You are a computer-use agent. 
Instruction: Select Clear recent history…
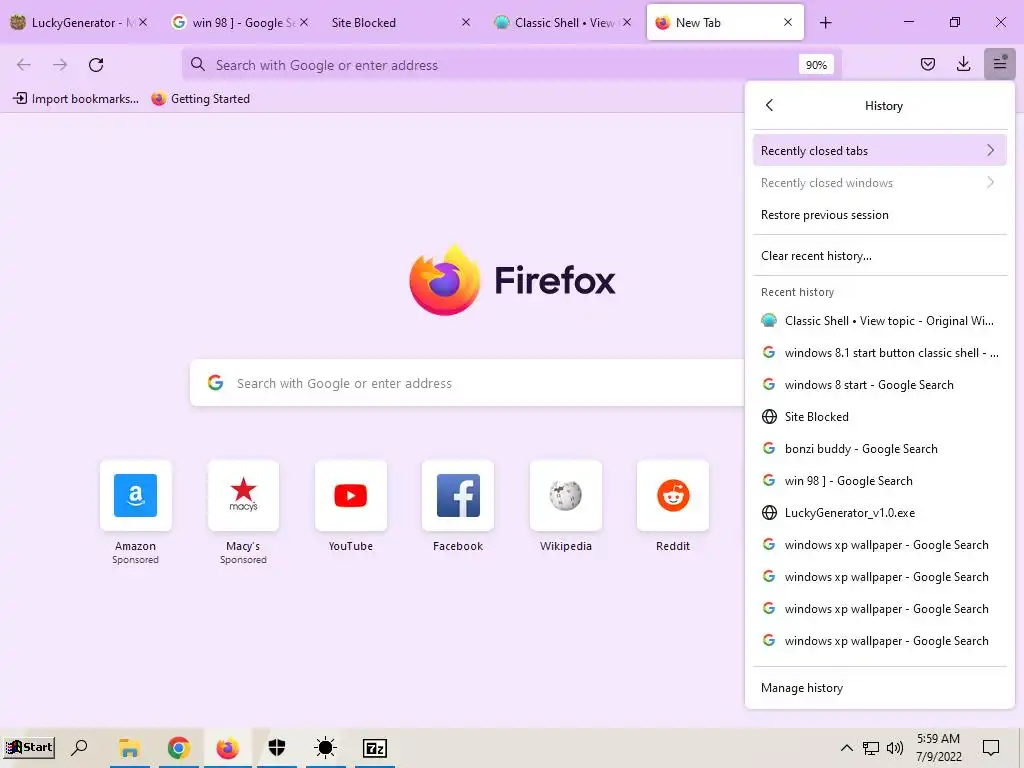pyautogui.click(x=879, y=256)
